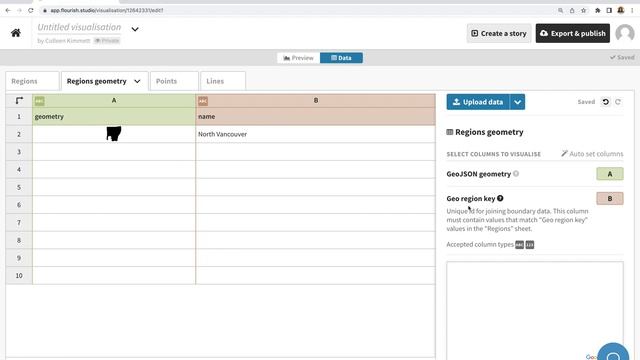Reload the browser page
Viewport: 640px width, 360px height.
point(31,10)
